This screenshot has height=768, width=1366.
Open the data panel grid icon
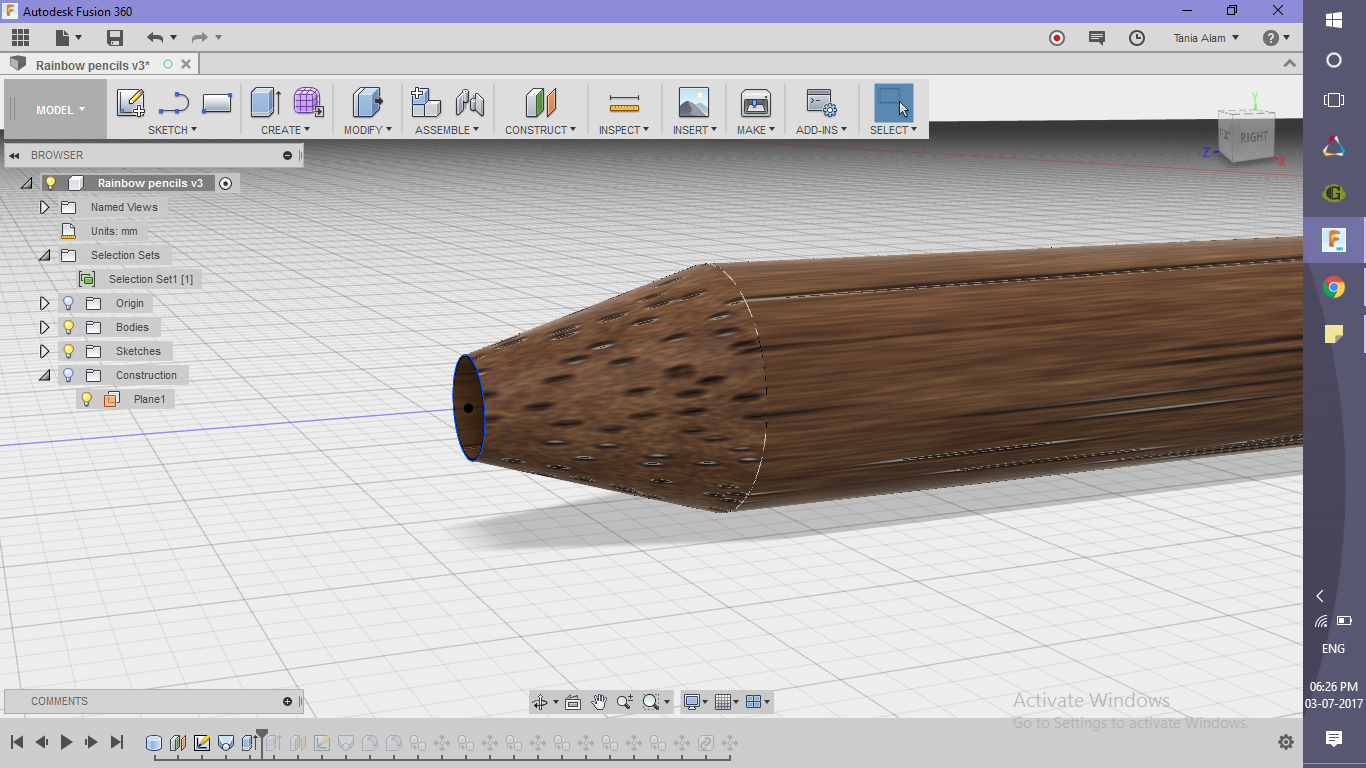click(21, 38)
